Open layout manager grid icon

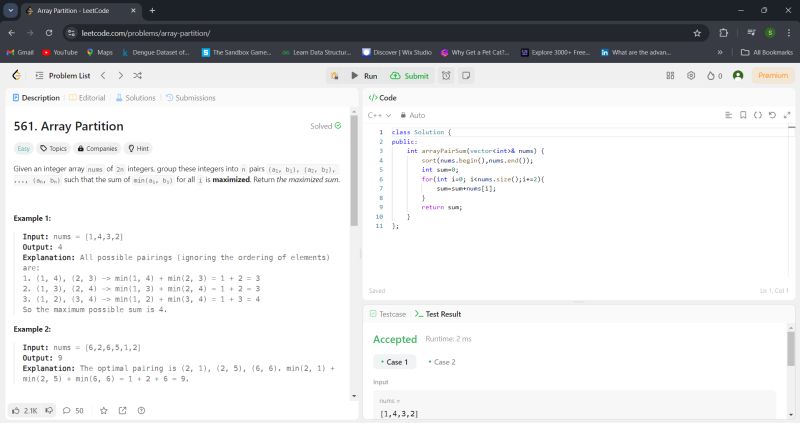[x=670, y=76]
